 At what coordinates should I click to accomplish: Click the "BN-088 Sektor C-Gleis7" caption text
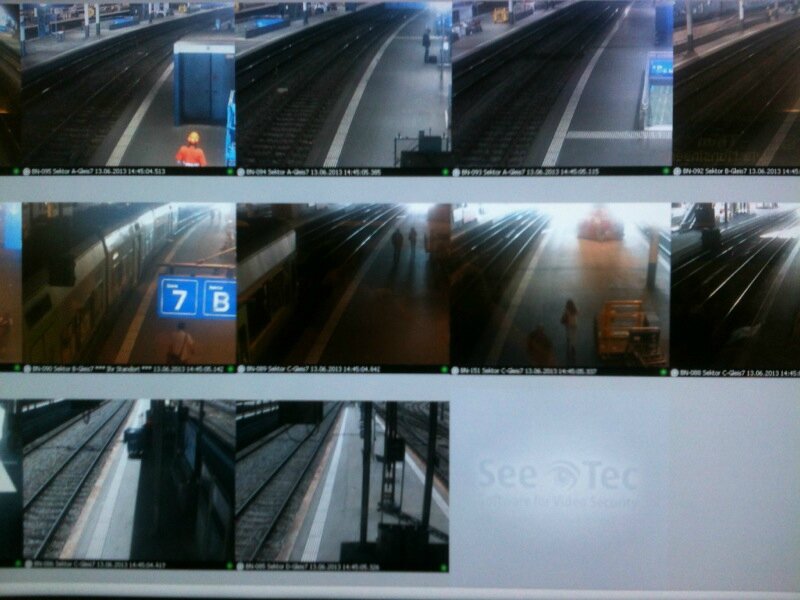714,372
